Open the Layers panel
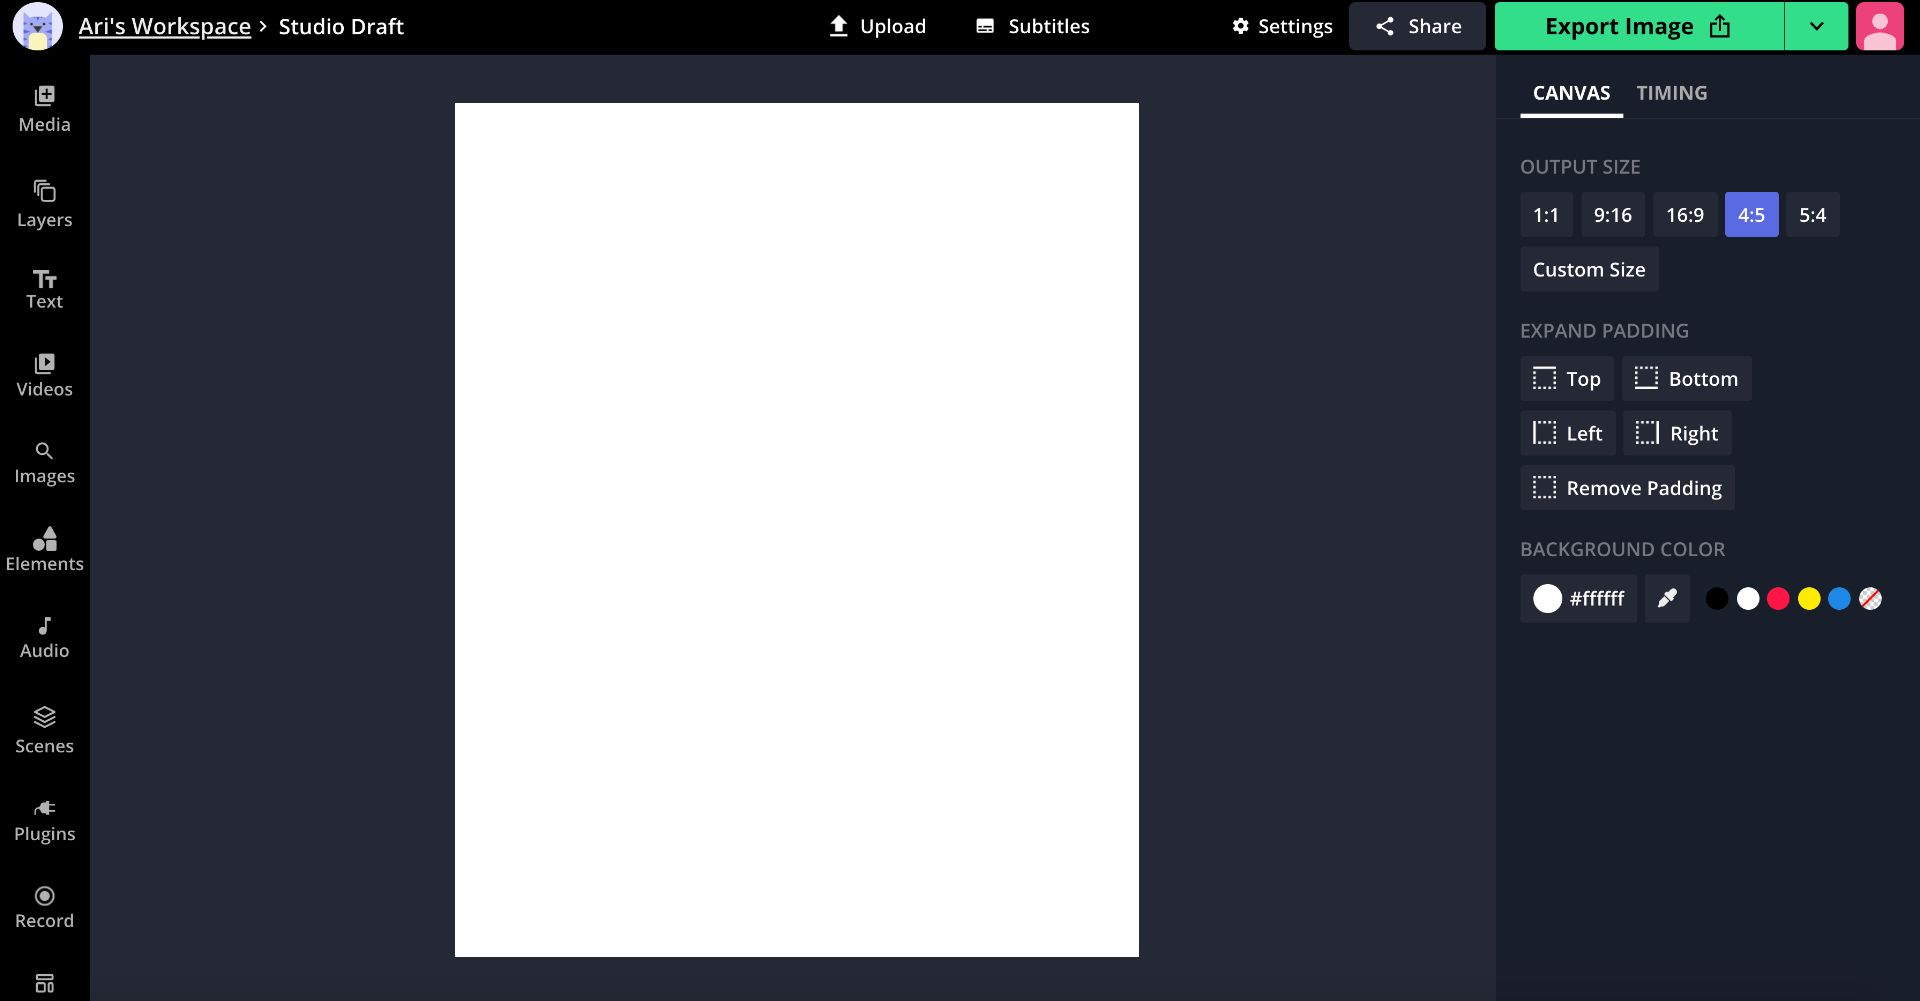Screen dimensions: 1920x1001 (44, 204)
